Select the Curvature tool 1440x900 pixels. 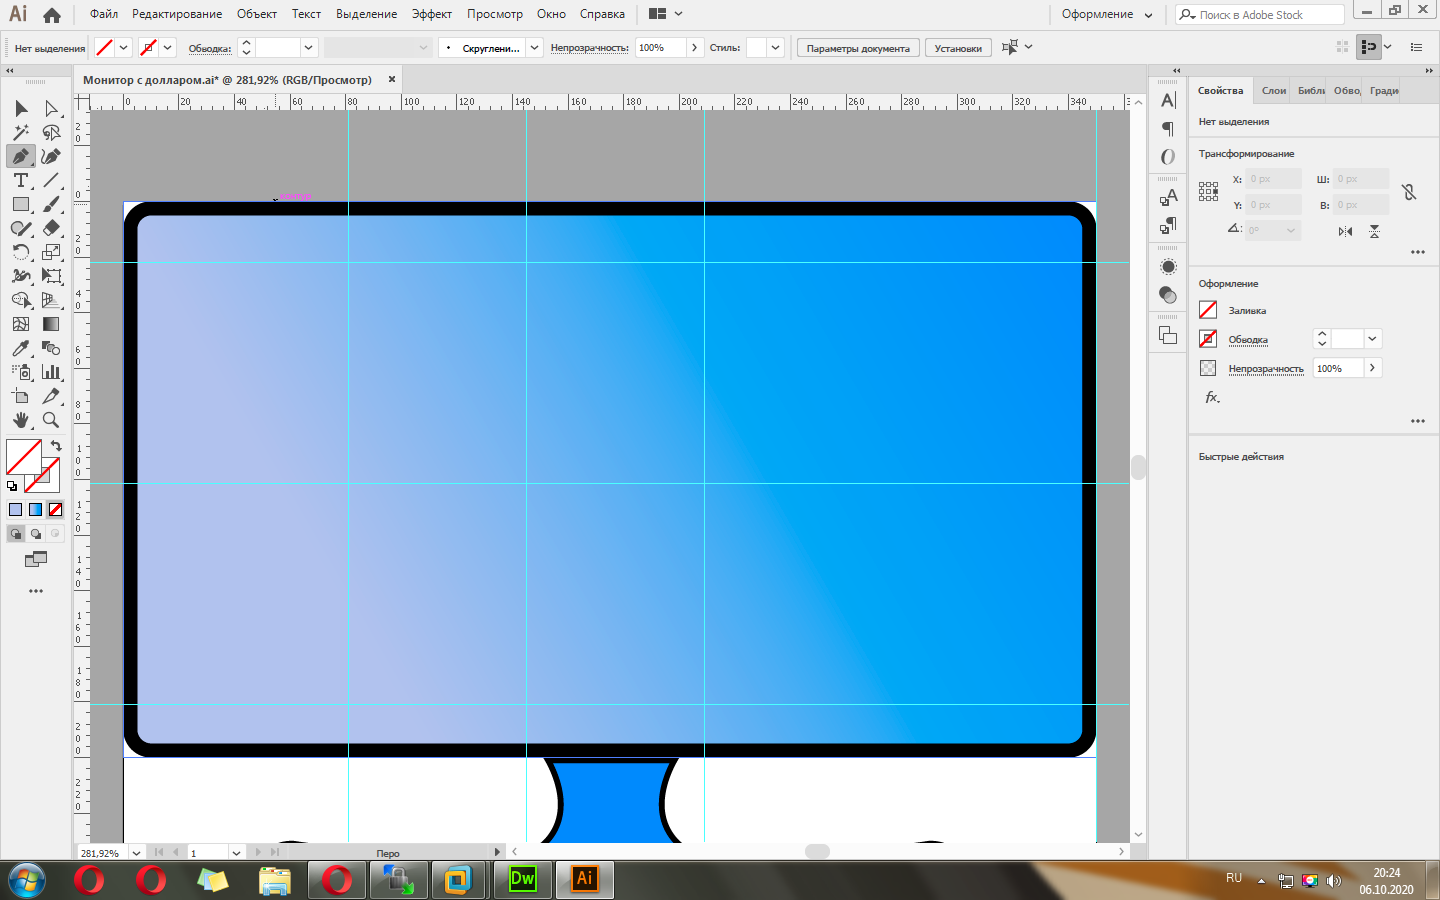(51, 156)
